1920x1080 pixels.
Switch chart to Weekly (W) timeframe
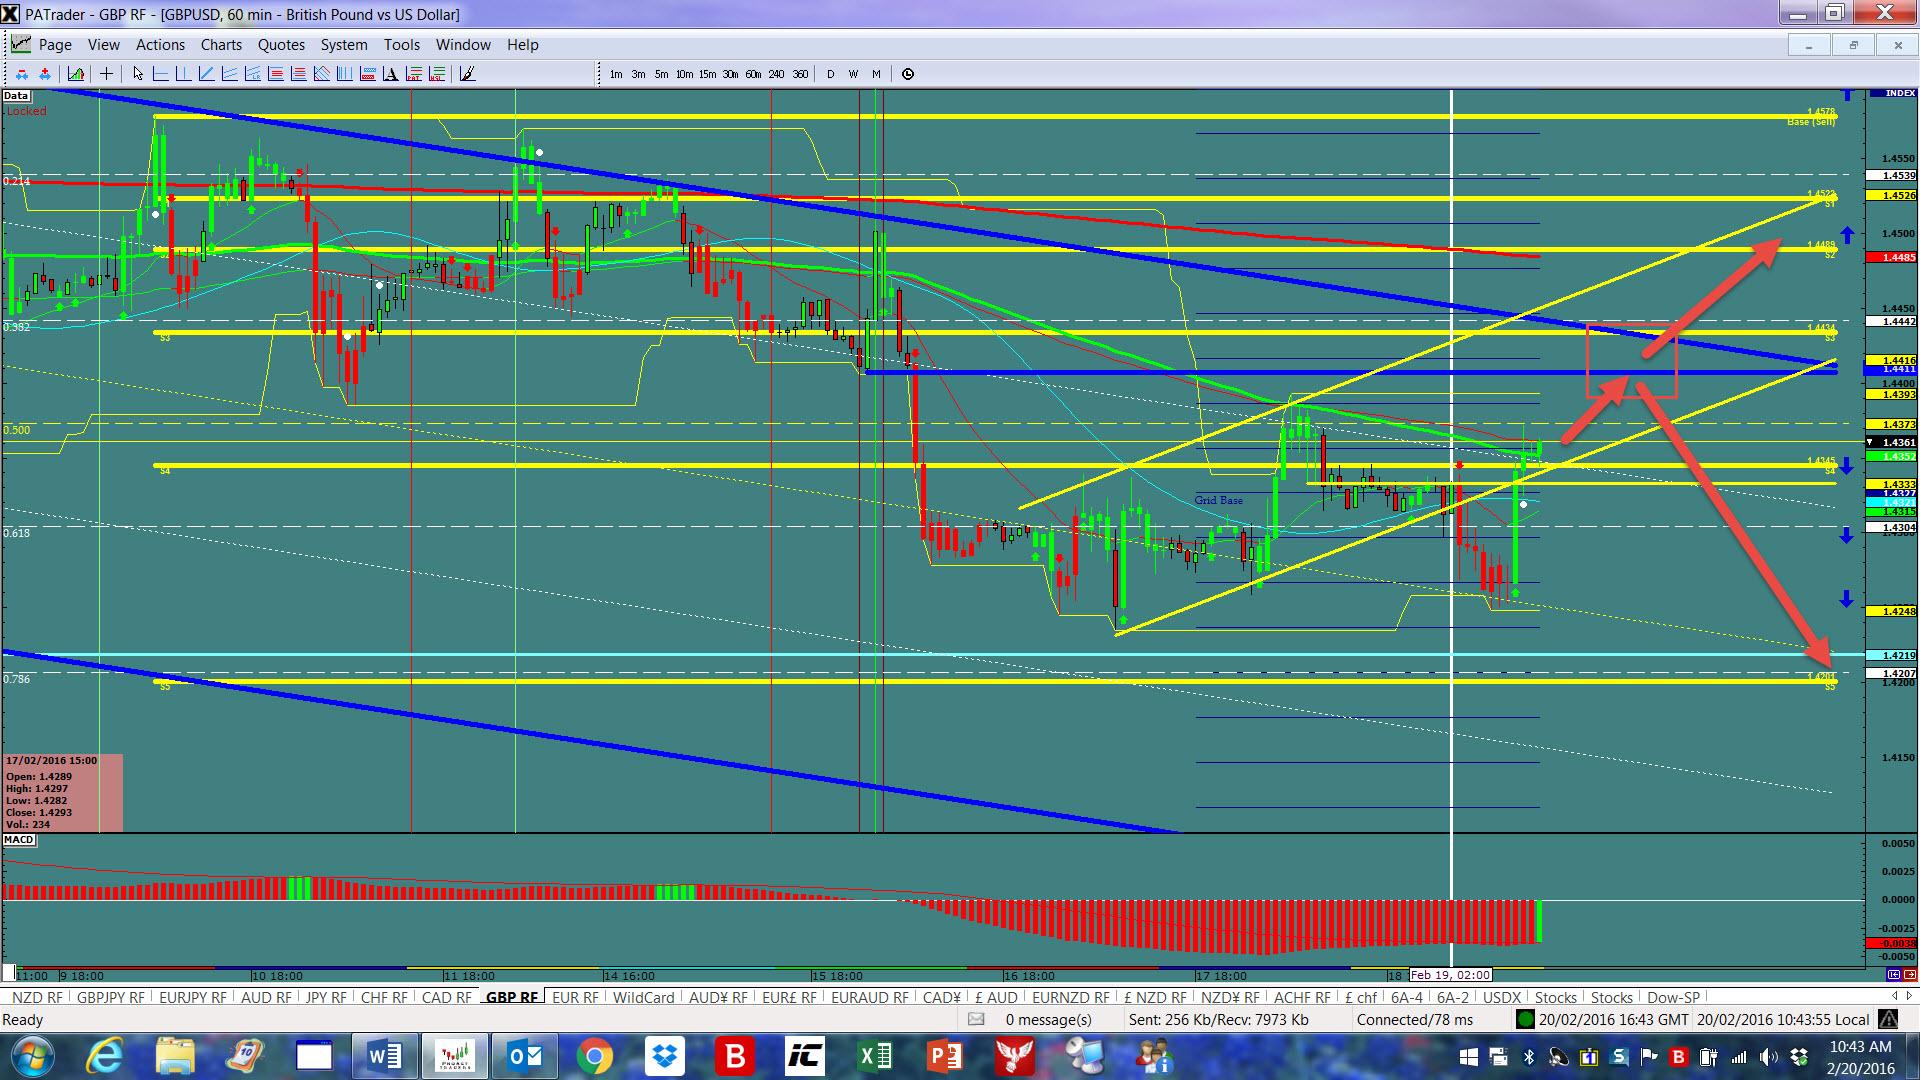click(853, 74)
